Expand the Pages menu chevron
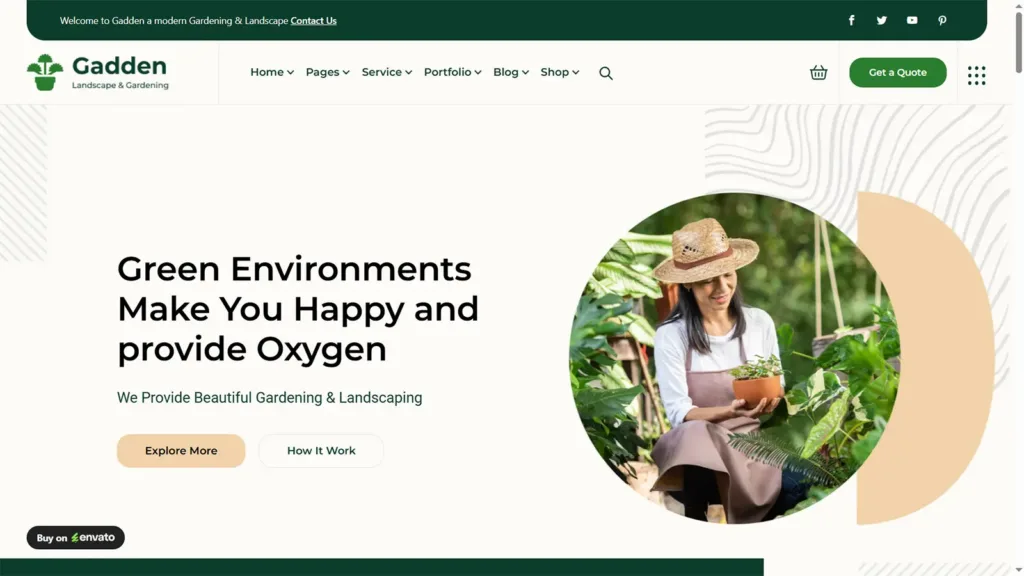Viewport: 1024px width, 576px height. [x=345, y=72]
